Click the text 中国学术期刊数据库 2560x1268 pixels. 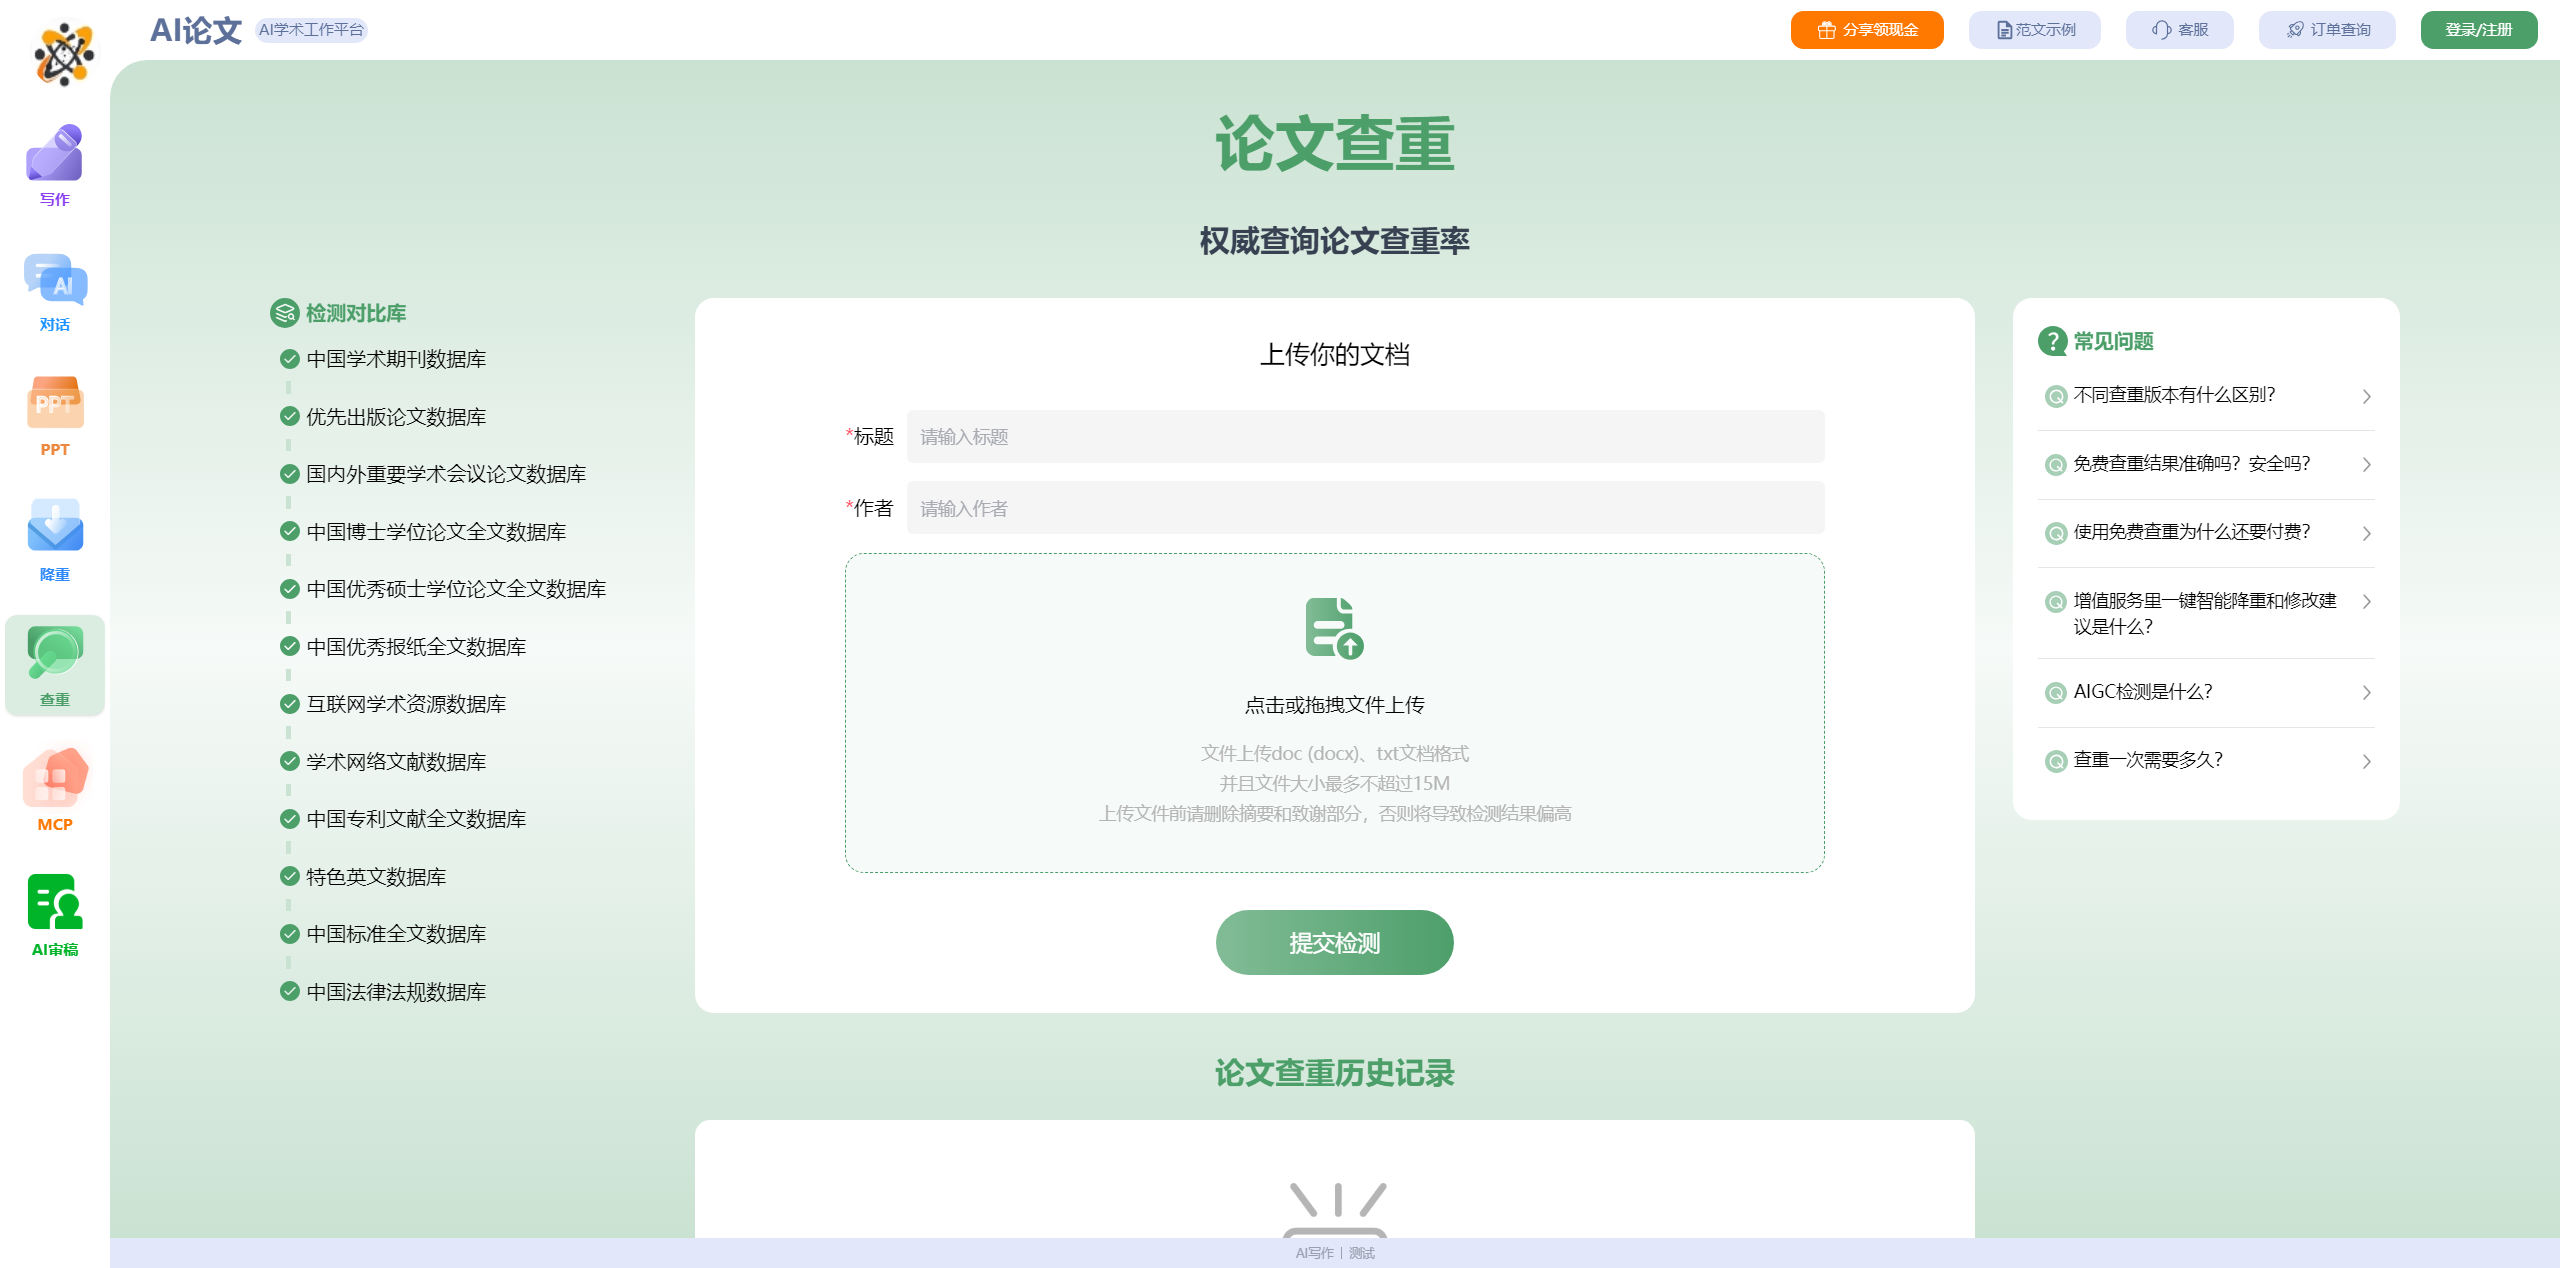[396, 359]
